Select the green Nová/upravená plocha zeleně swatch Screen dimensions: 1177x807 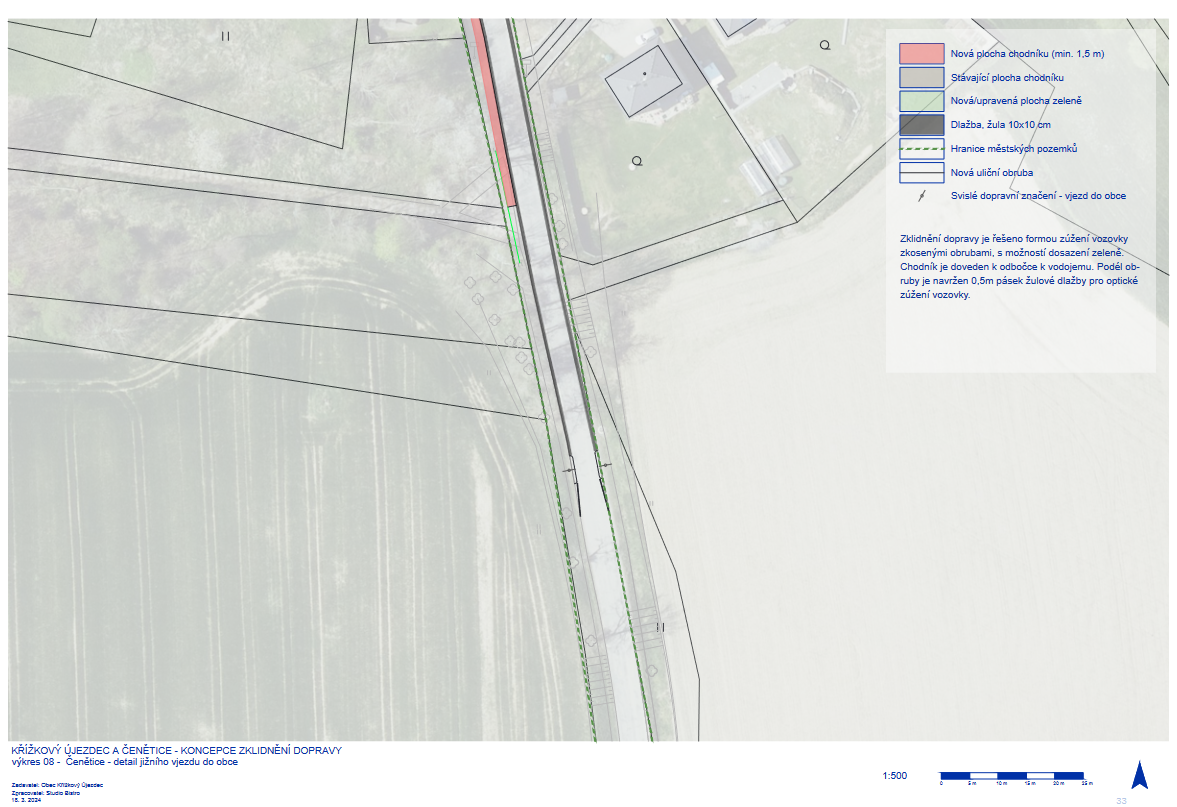click(921, 101)
